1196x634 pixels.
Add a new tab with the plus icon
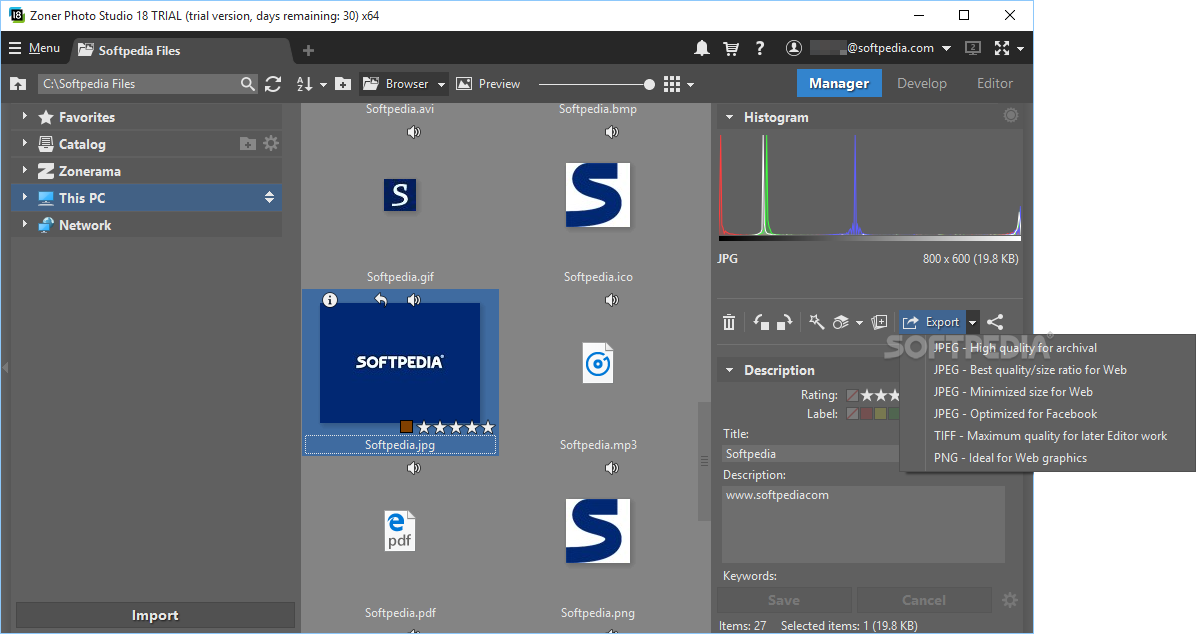point(308,50)
